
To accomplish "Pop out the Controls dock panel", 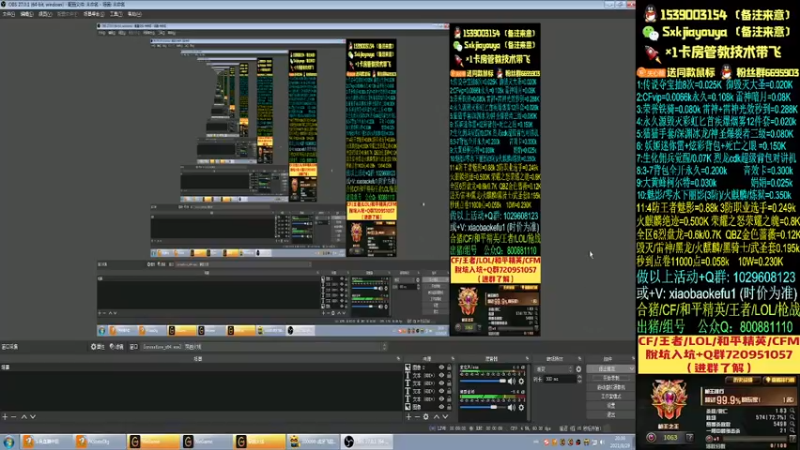I will [x=633, y=359].
